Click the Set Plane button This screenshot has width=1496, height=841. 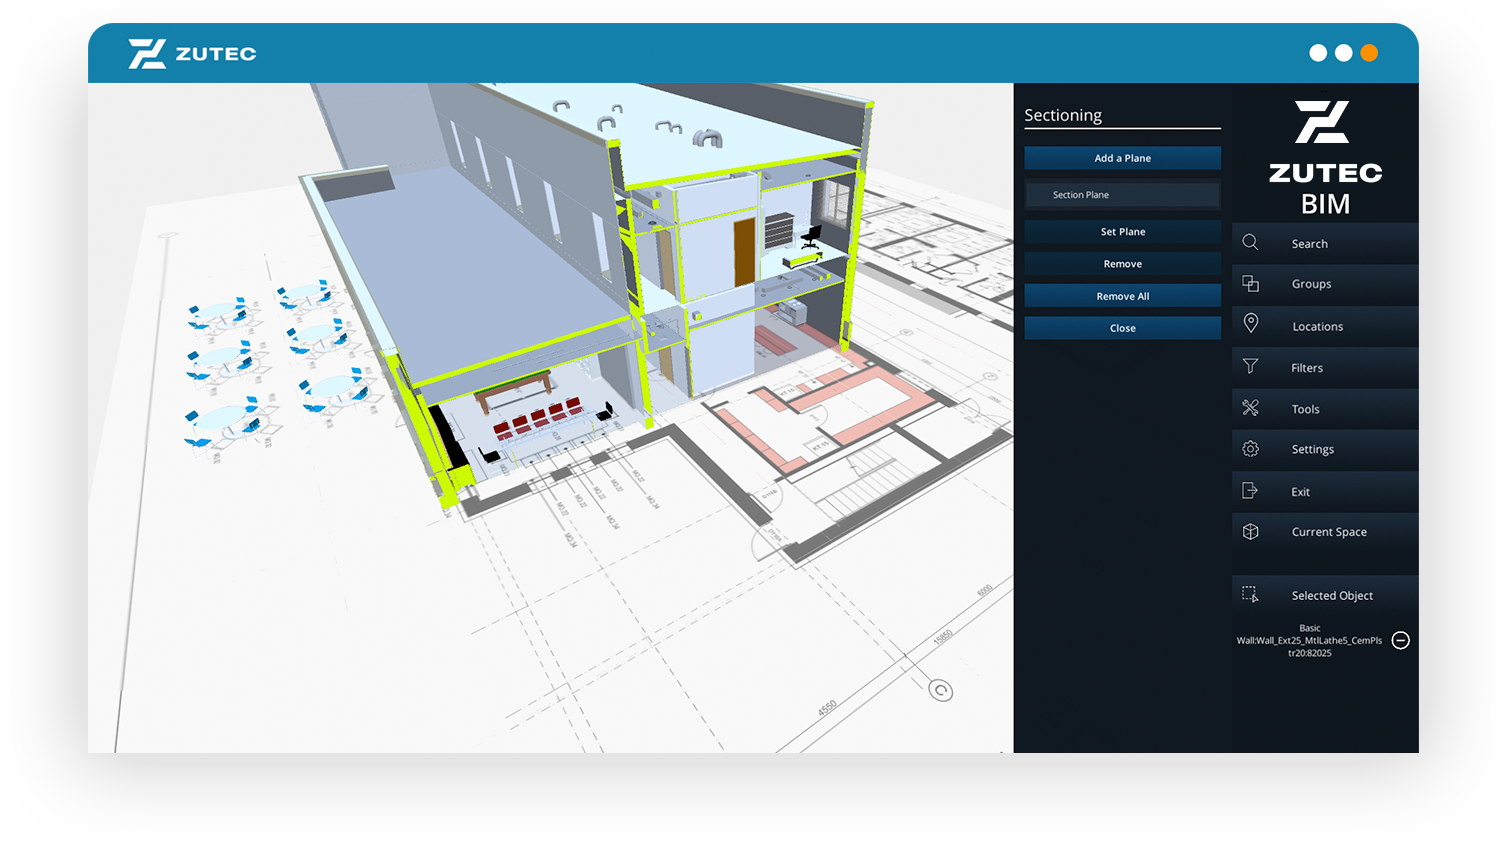(1122, 232)
